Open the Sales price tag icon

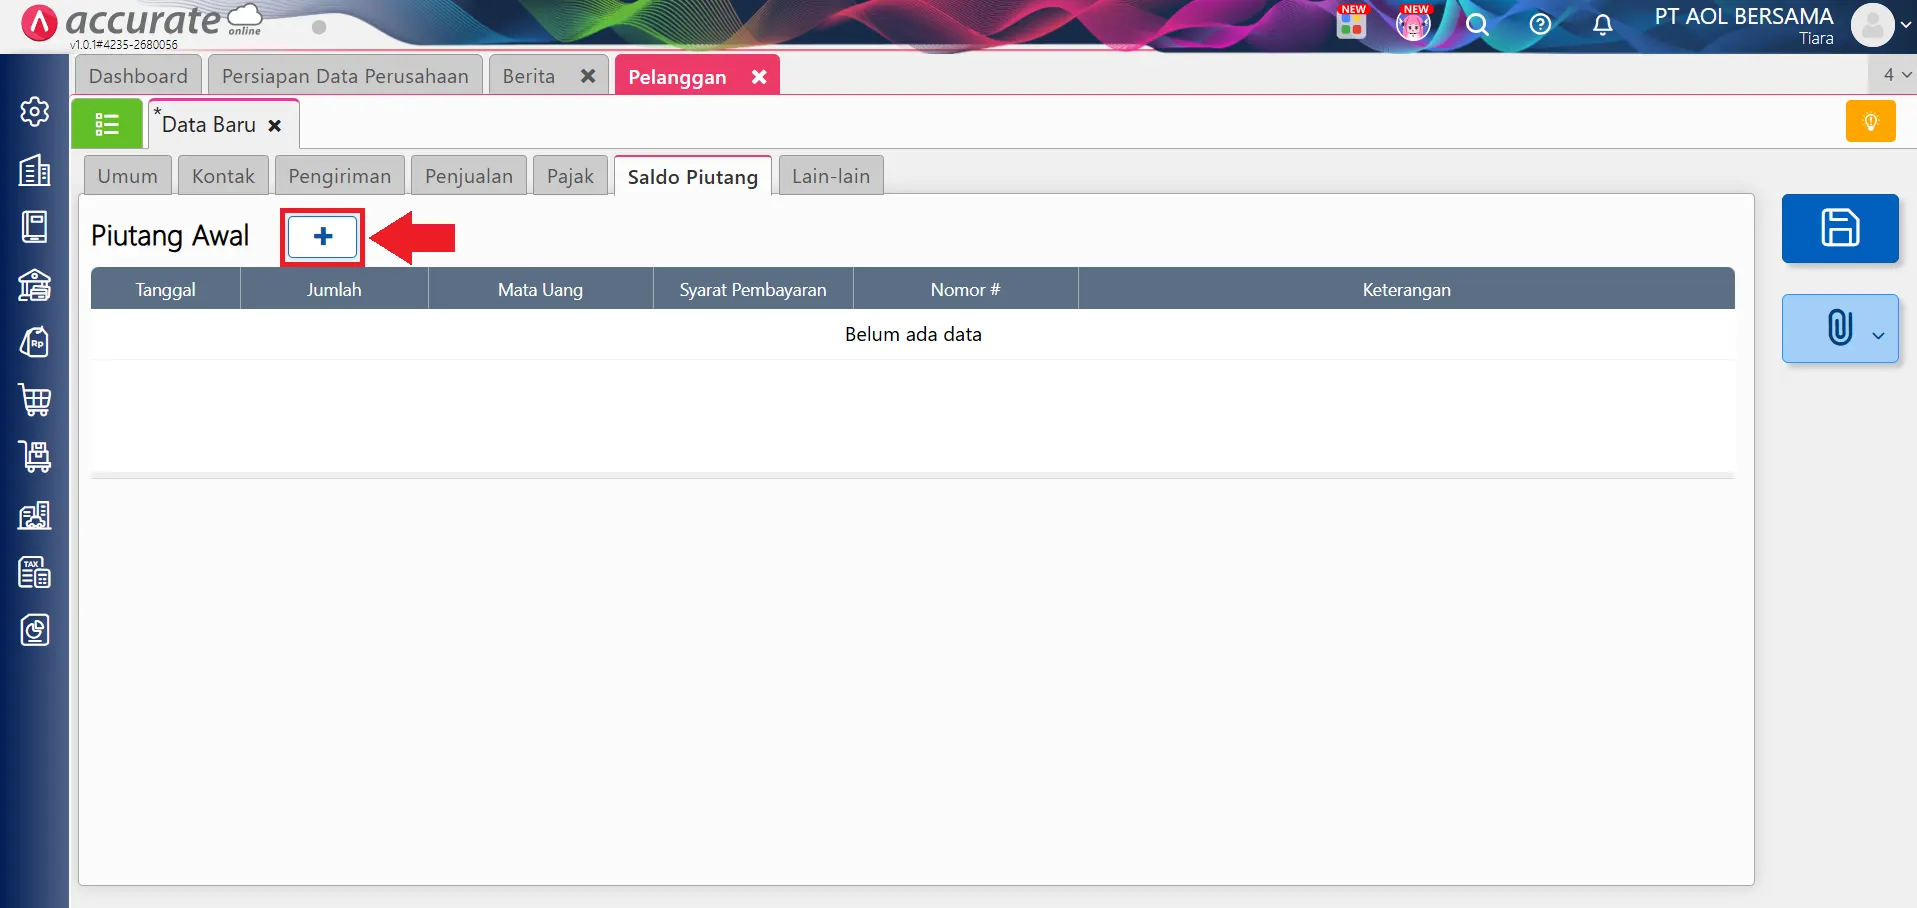tap(35, 342)
